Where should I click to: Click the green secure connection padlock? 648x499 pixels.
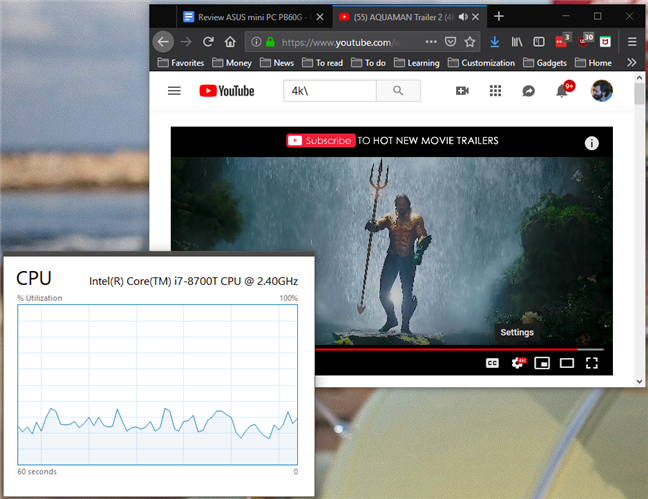(270, 42)
